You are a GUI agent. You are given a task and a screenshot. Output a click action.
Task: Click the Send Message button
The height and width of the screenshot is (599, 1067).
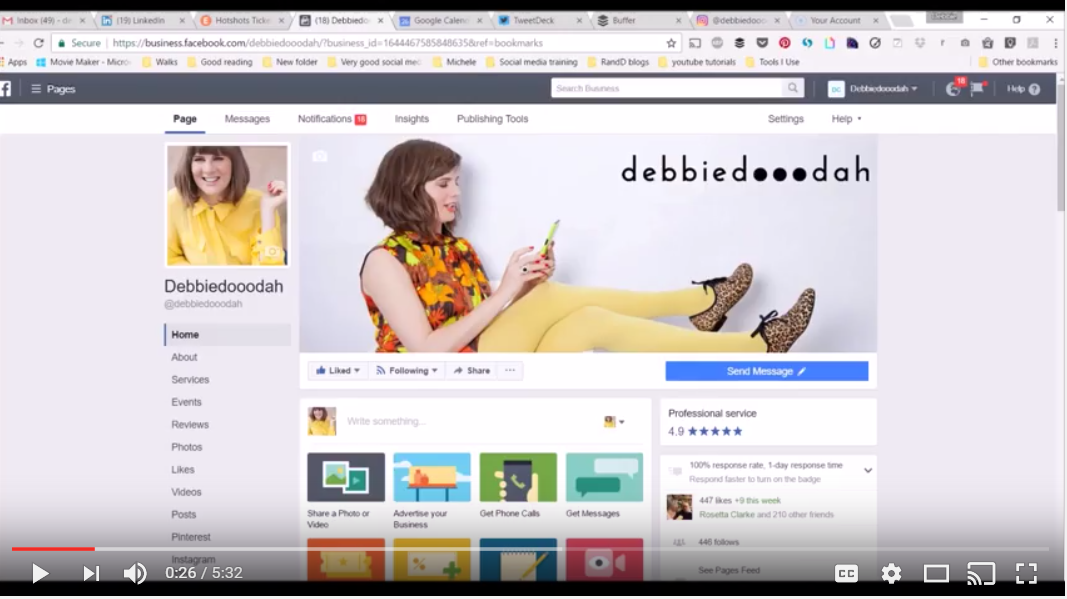(766, 370)
